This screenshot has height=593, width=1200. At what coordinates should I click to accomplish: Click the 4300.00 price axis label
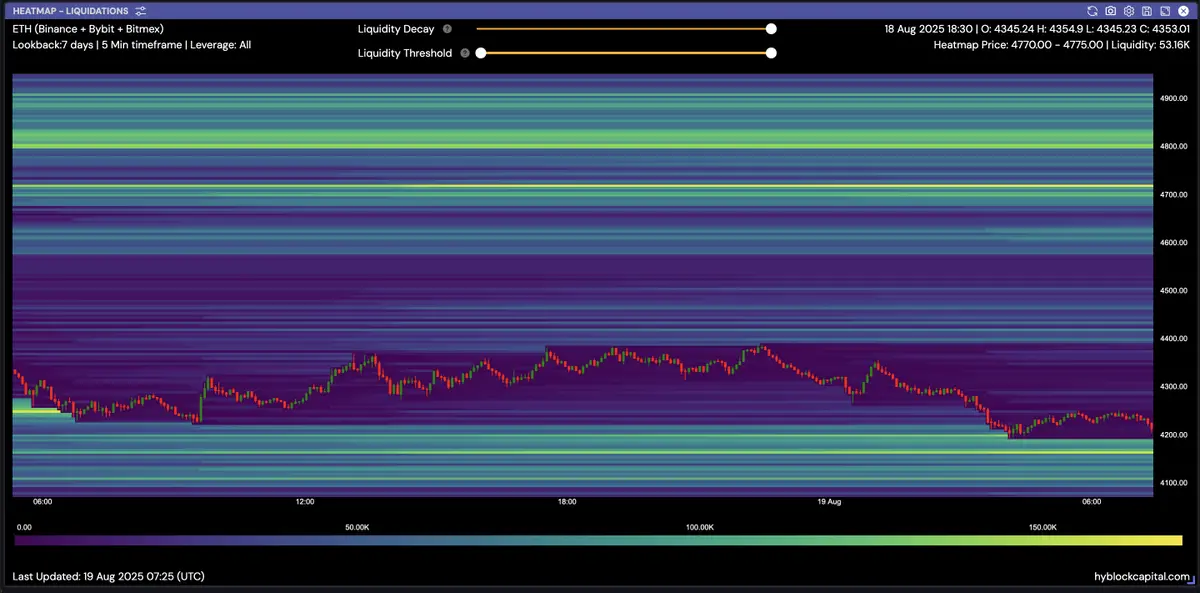[1174, 387]
